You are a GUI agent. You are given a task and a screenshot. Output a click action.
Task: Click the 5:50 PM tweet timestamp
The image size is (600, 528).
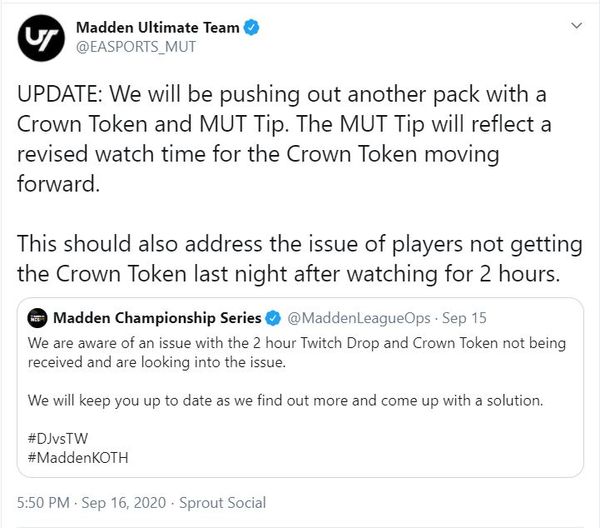pos(43,503)
